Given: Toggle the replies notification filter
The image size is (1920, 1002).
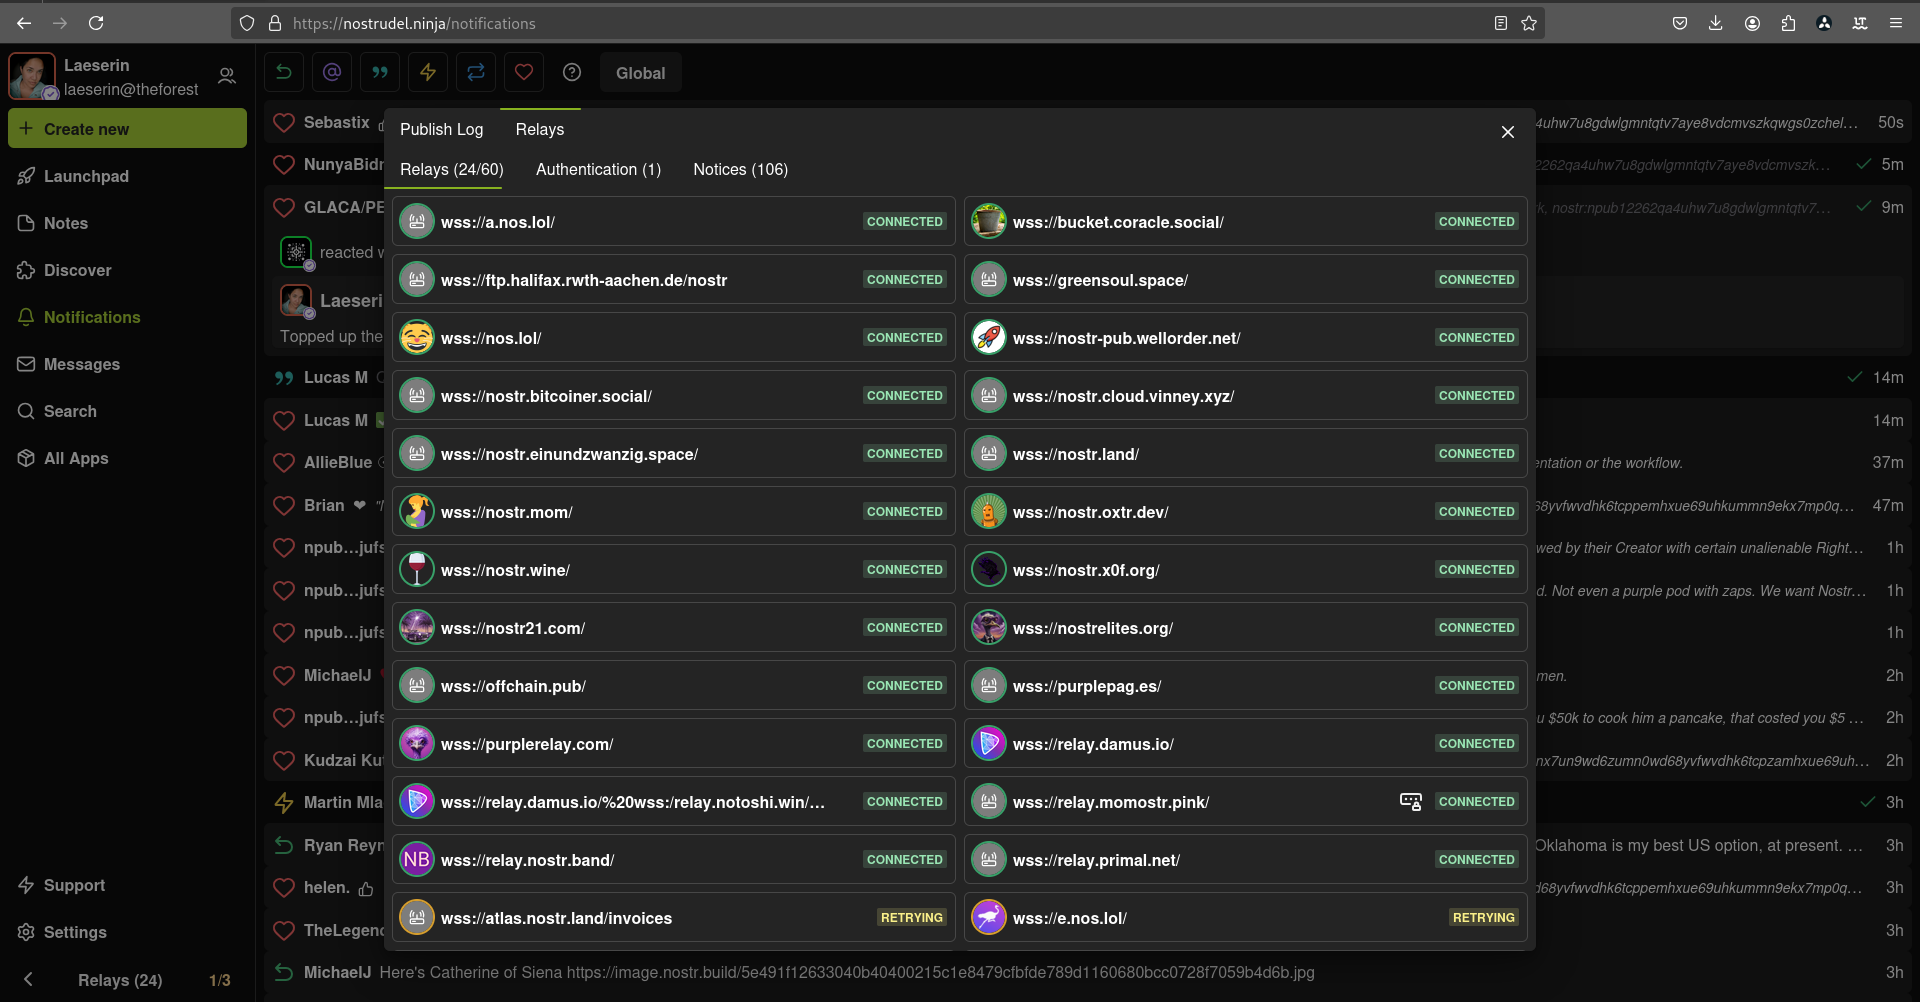Looking at the screenshot, I should coord(284,72).
